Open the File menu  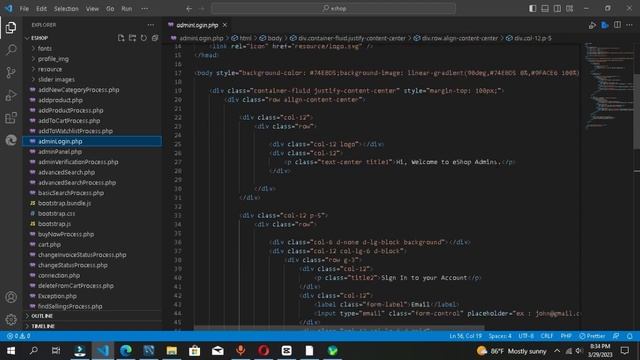tap(24, 9)
